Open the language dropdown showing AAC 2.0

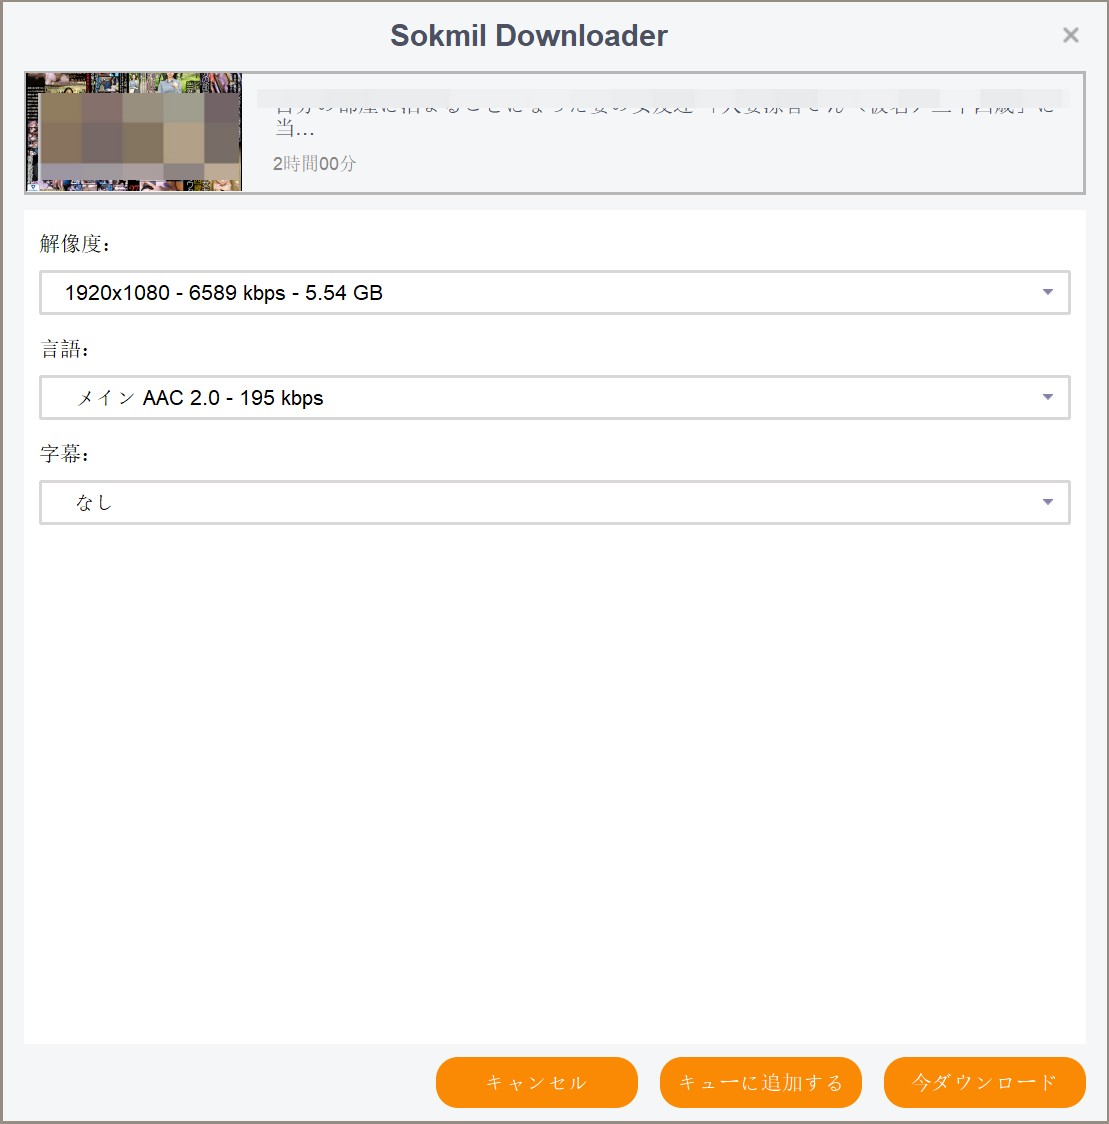[x=554, y=397]
